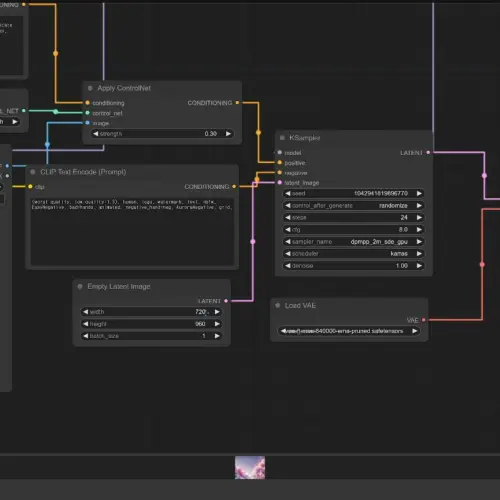Collapse the CLIP Text Encode node dot

pos(33,172)
